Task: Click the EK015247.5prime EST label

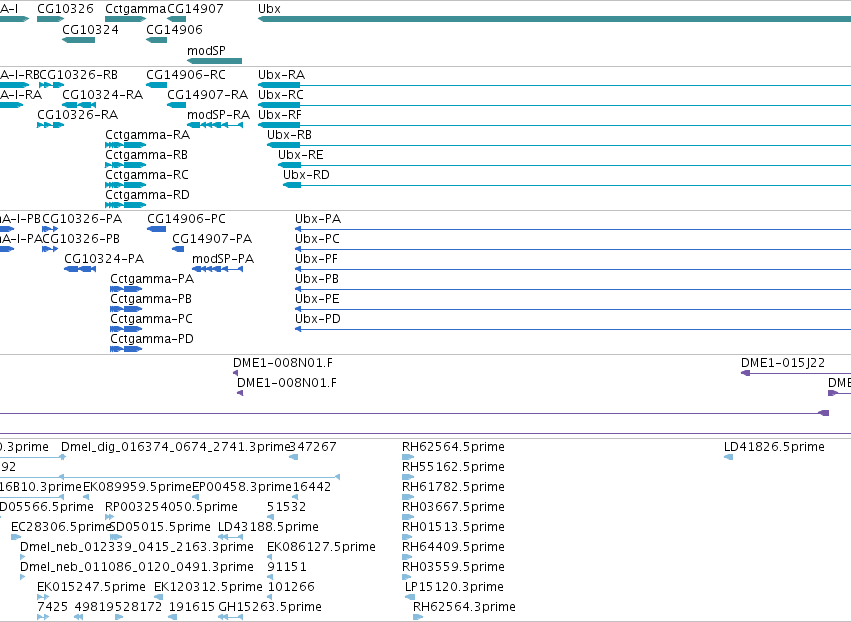Action: (91, 588)
